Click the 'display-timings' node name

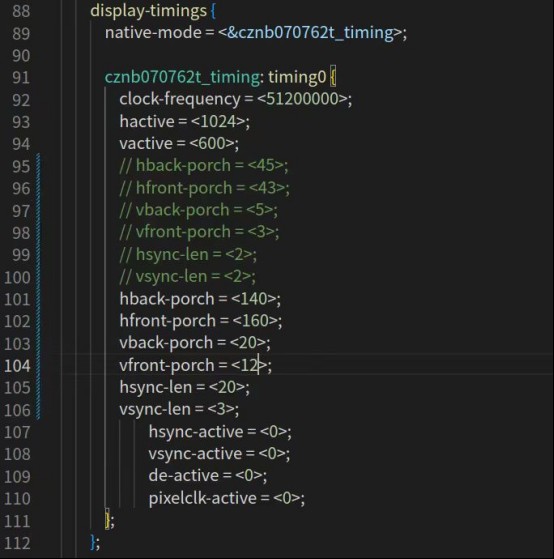click(x=148, y=11)
